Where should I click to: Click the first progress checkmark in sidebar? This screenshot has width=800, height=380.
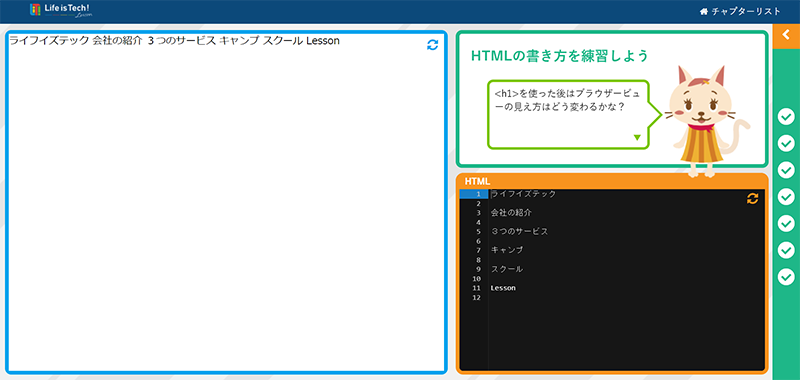click(x=786, y=117)
